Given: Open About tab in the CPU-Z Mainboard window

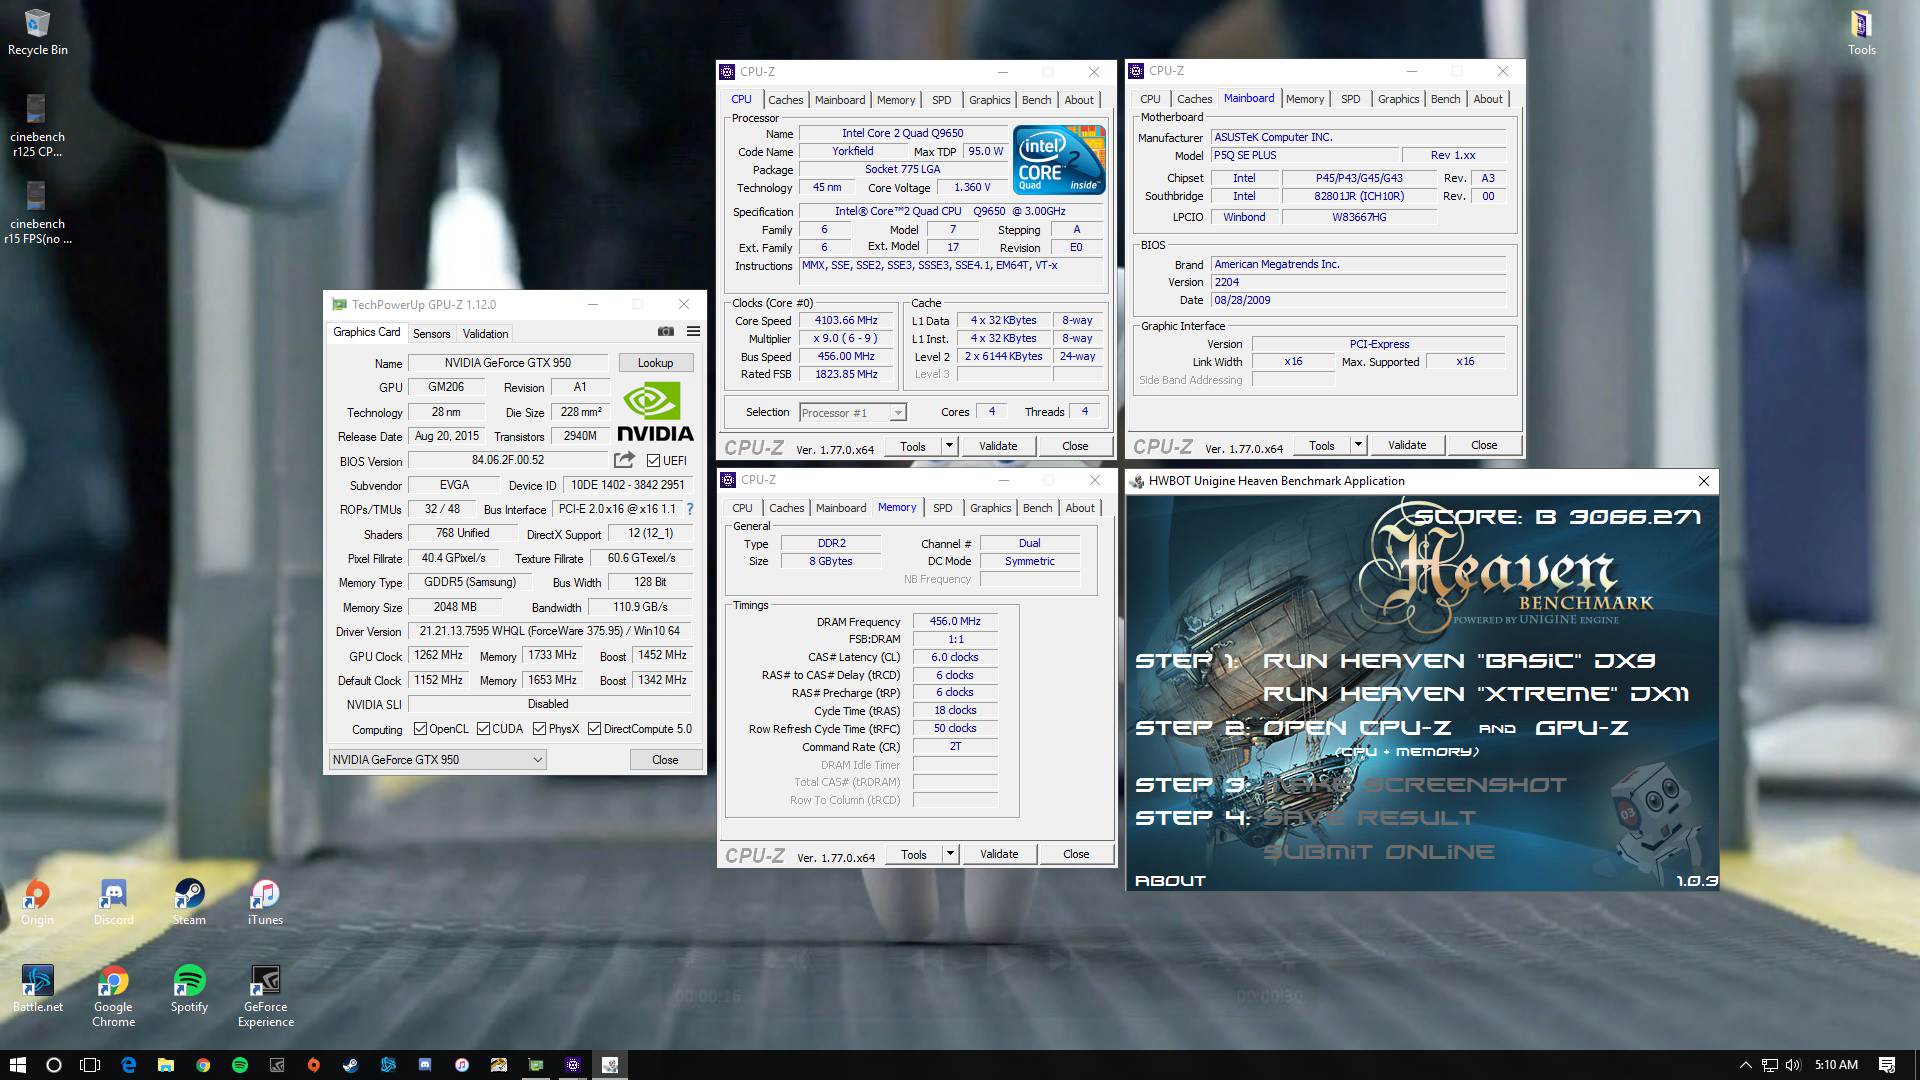Looking at the screenshot, I should 1488,99.
